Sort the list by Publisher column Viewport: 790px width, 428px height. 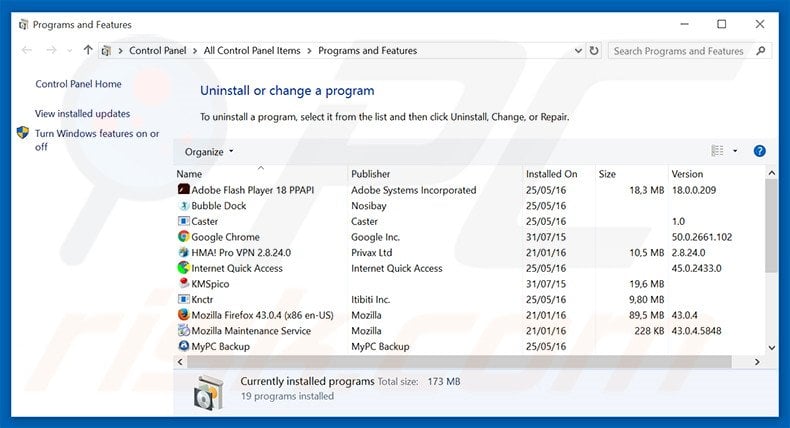pos(370,174)
